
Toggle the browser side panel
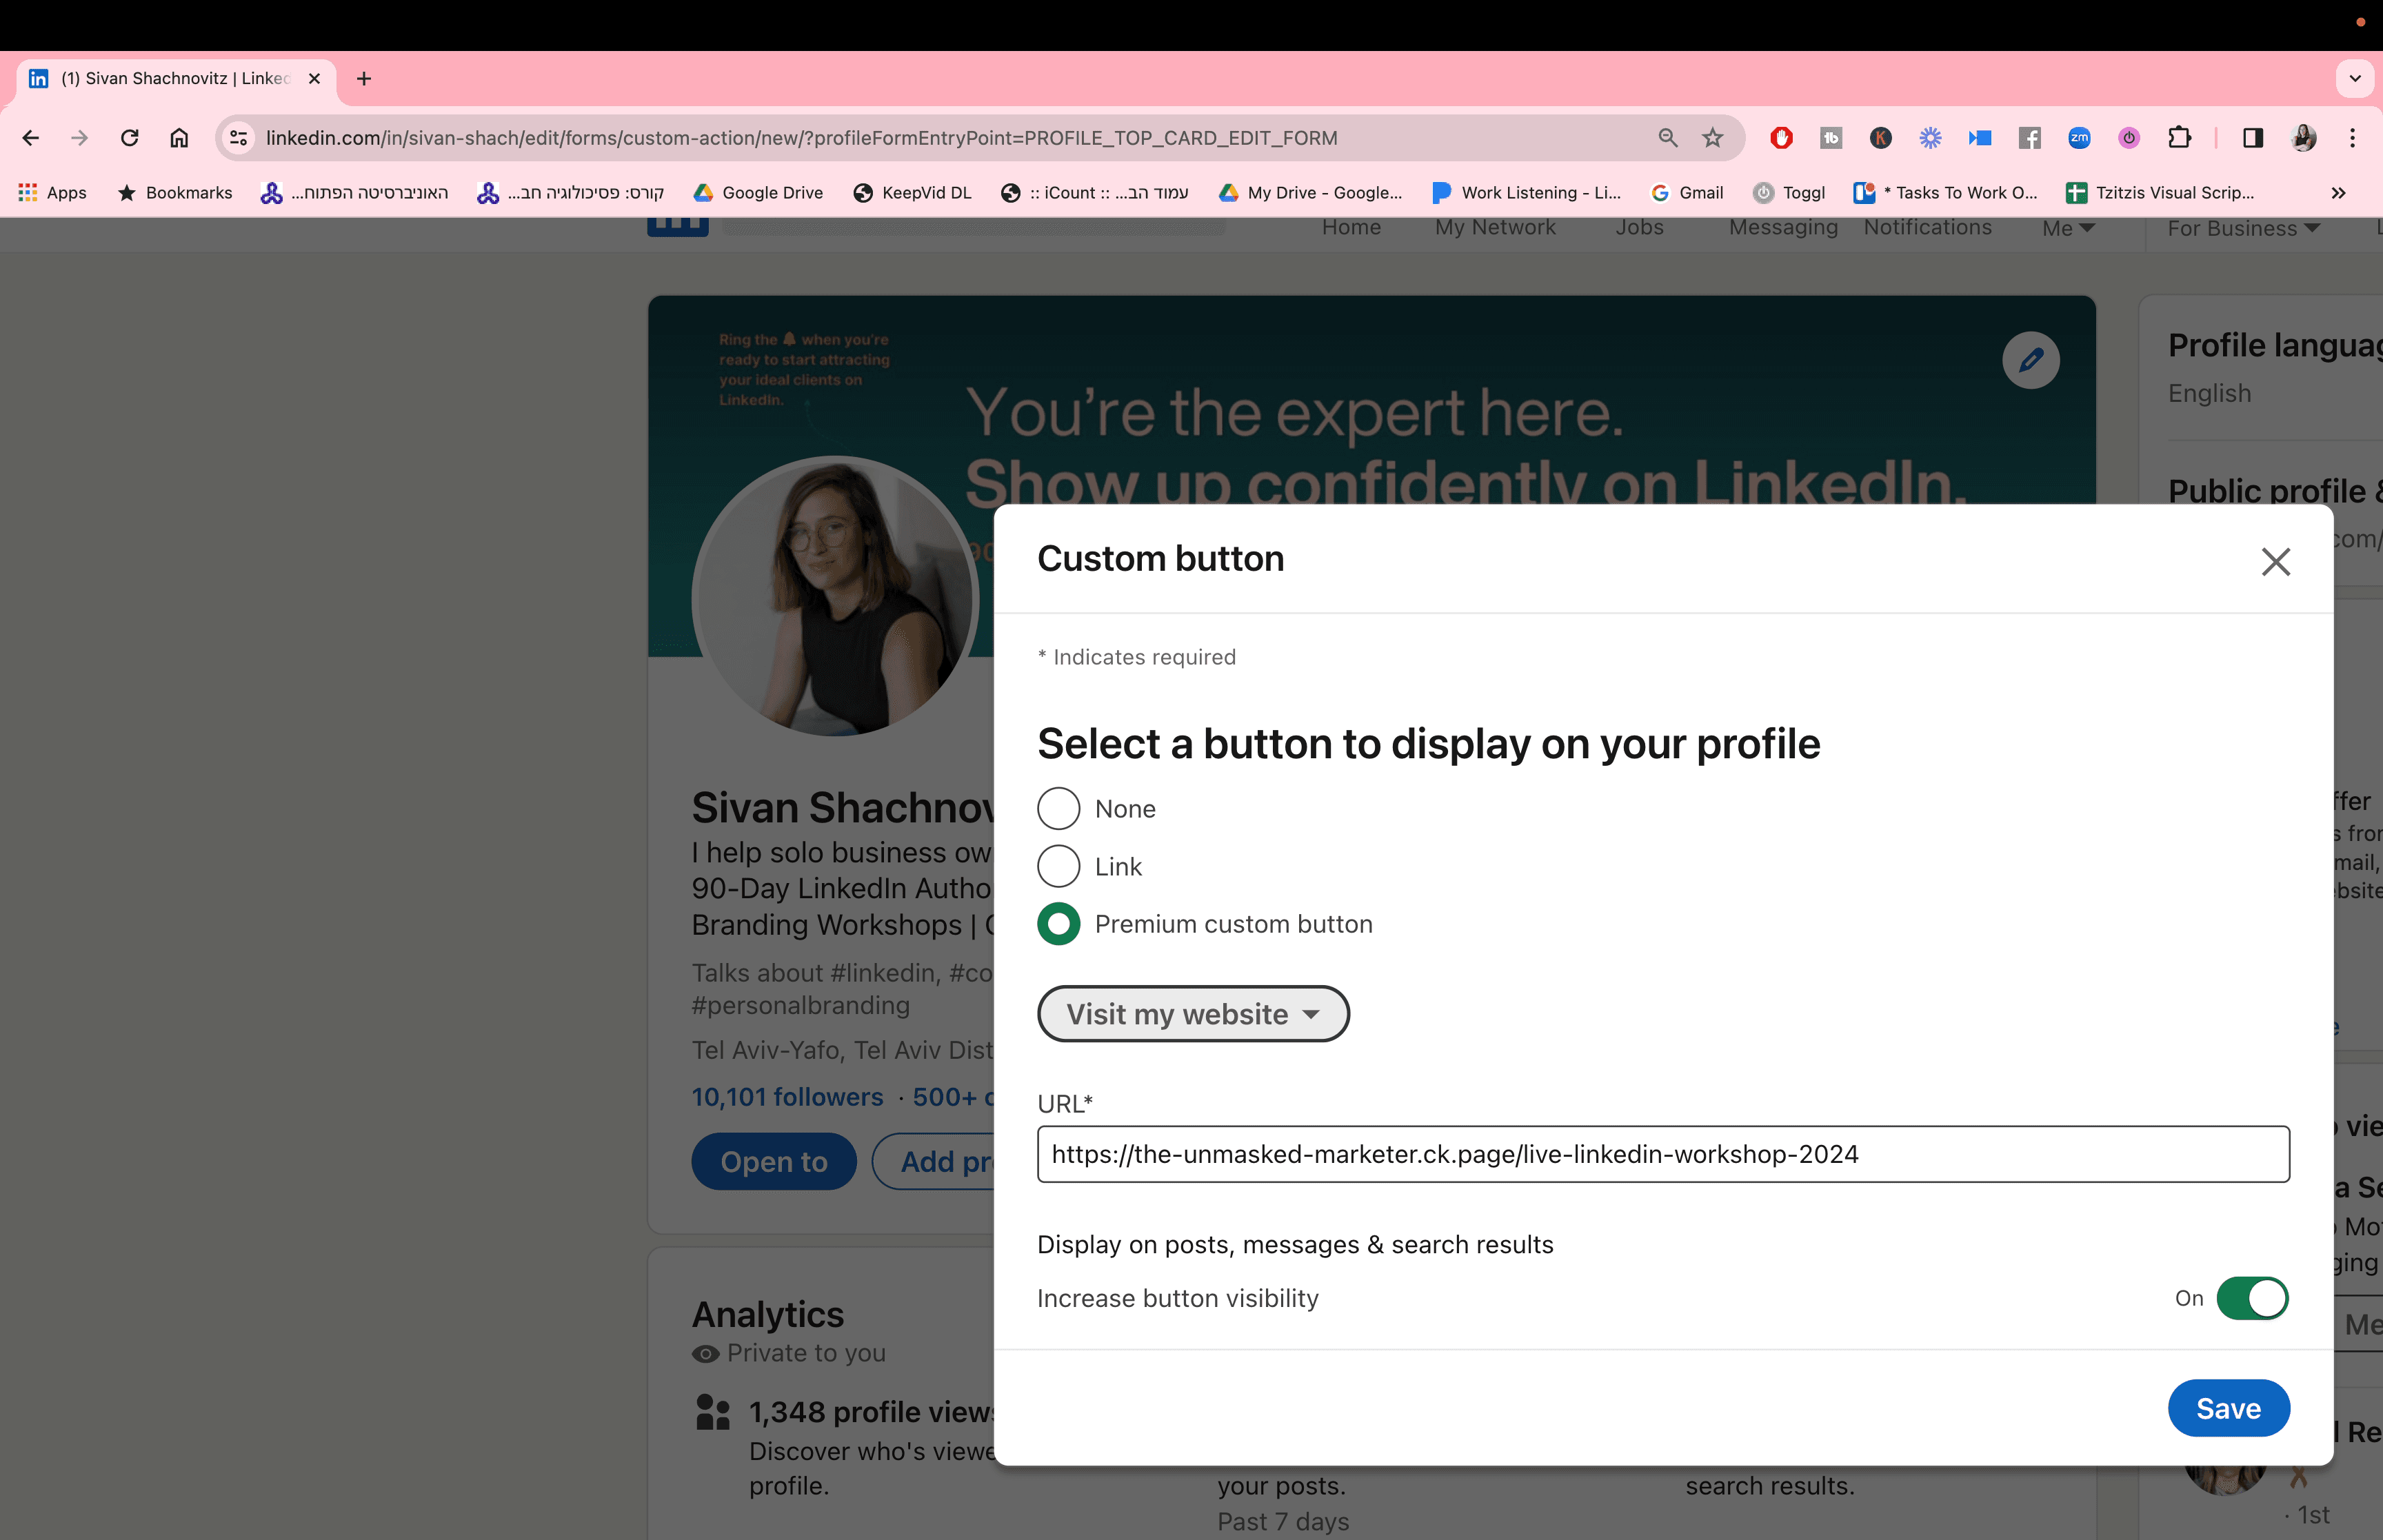tap(2253, 138)
